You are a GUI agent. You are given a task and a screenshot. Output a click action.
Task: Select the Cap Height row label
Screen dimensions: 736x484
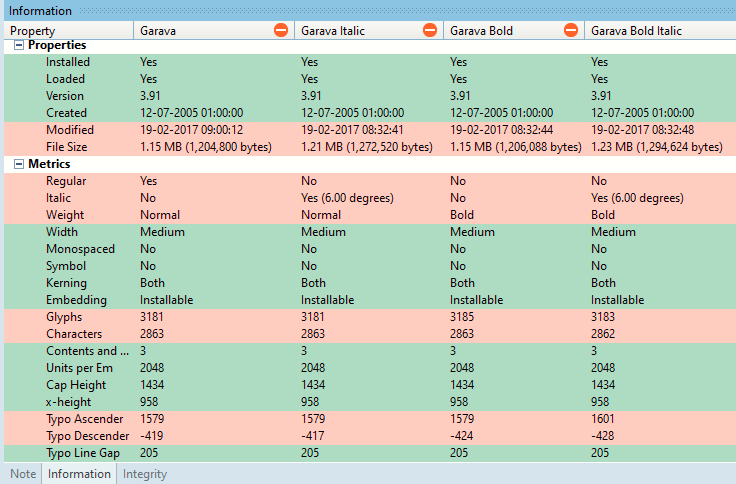76,385
